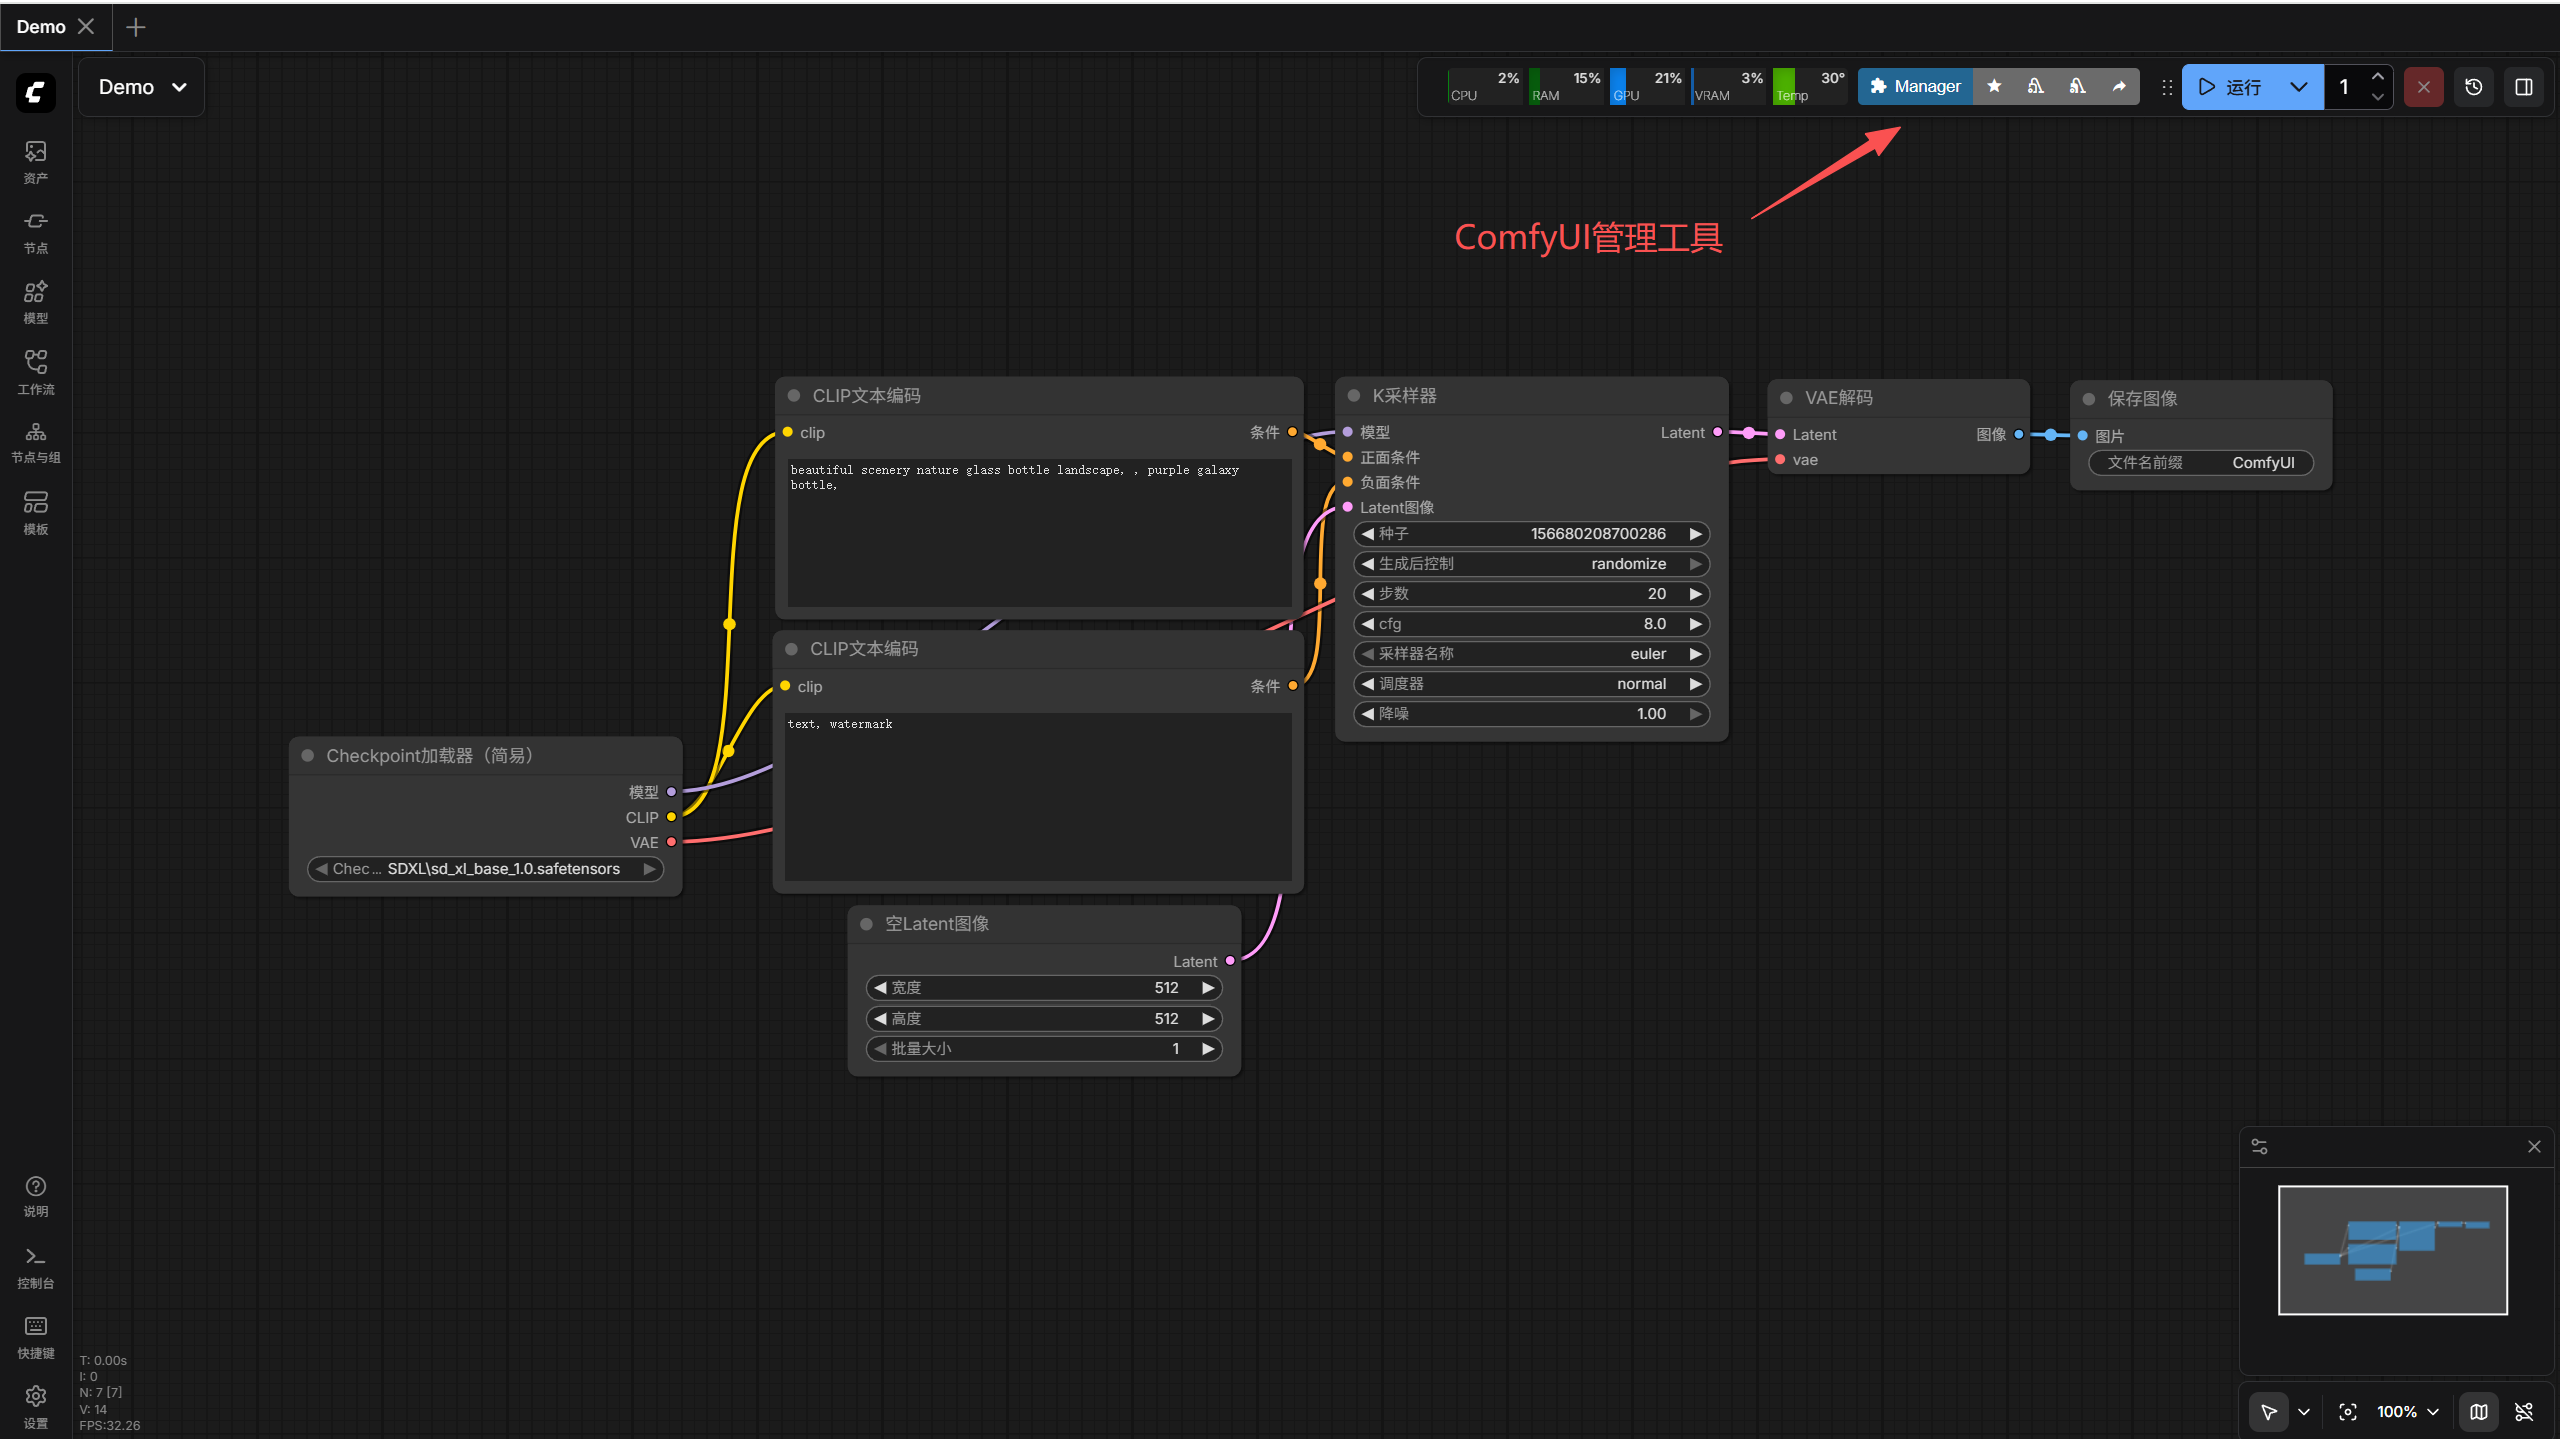Open the Run (运行) options dropdown arrow
Image resolution: width=2560 pixels, height=1439 pixels.
2299,87
